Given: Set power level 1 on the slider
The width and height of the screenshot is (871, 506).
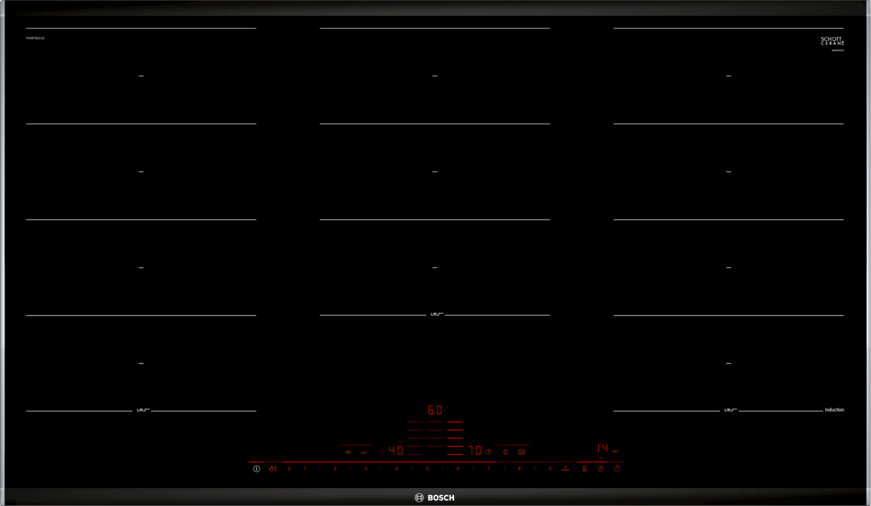Looking at the screenshot, I should 304,469.
